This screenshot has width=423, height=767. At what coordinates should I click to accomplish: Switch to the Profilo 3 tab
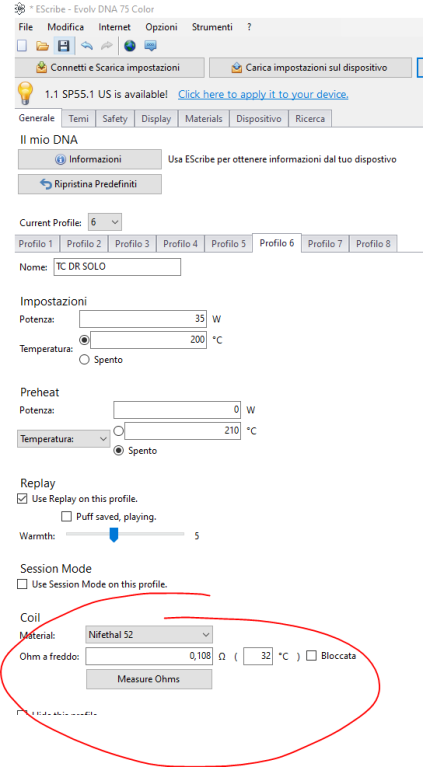coord(132,244)
